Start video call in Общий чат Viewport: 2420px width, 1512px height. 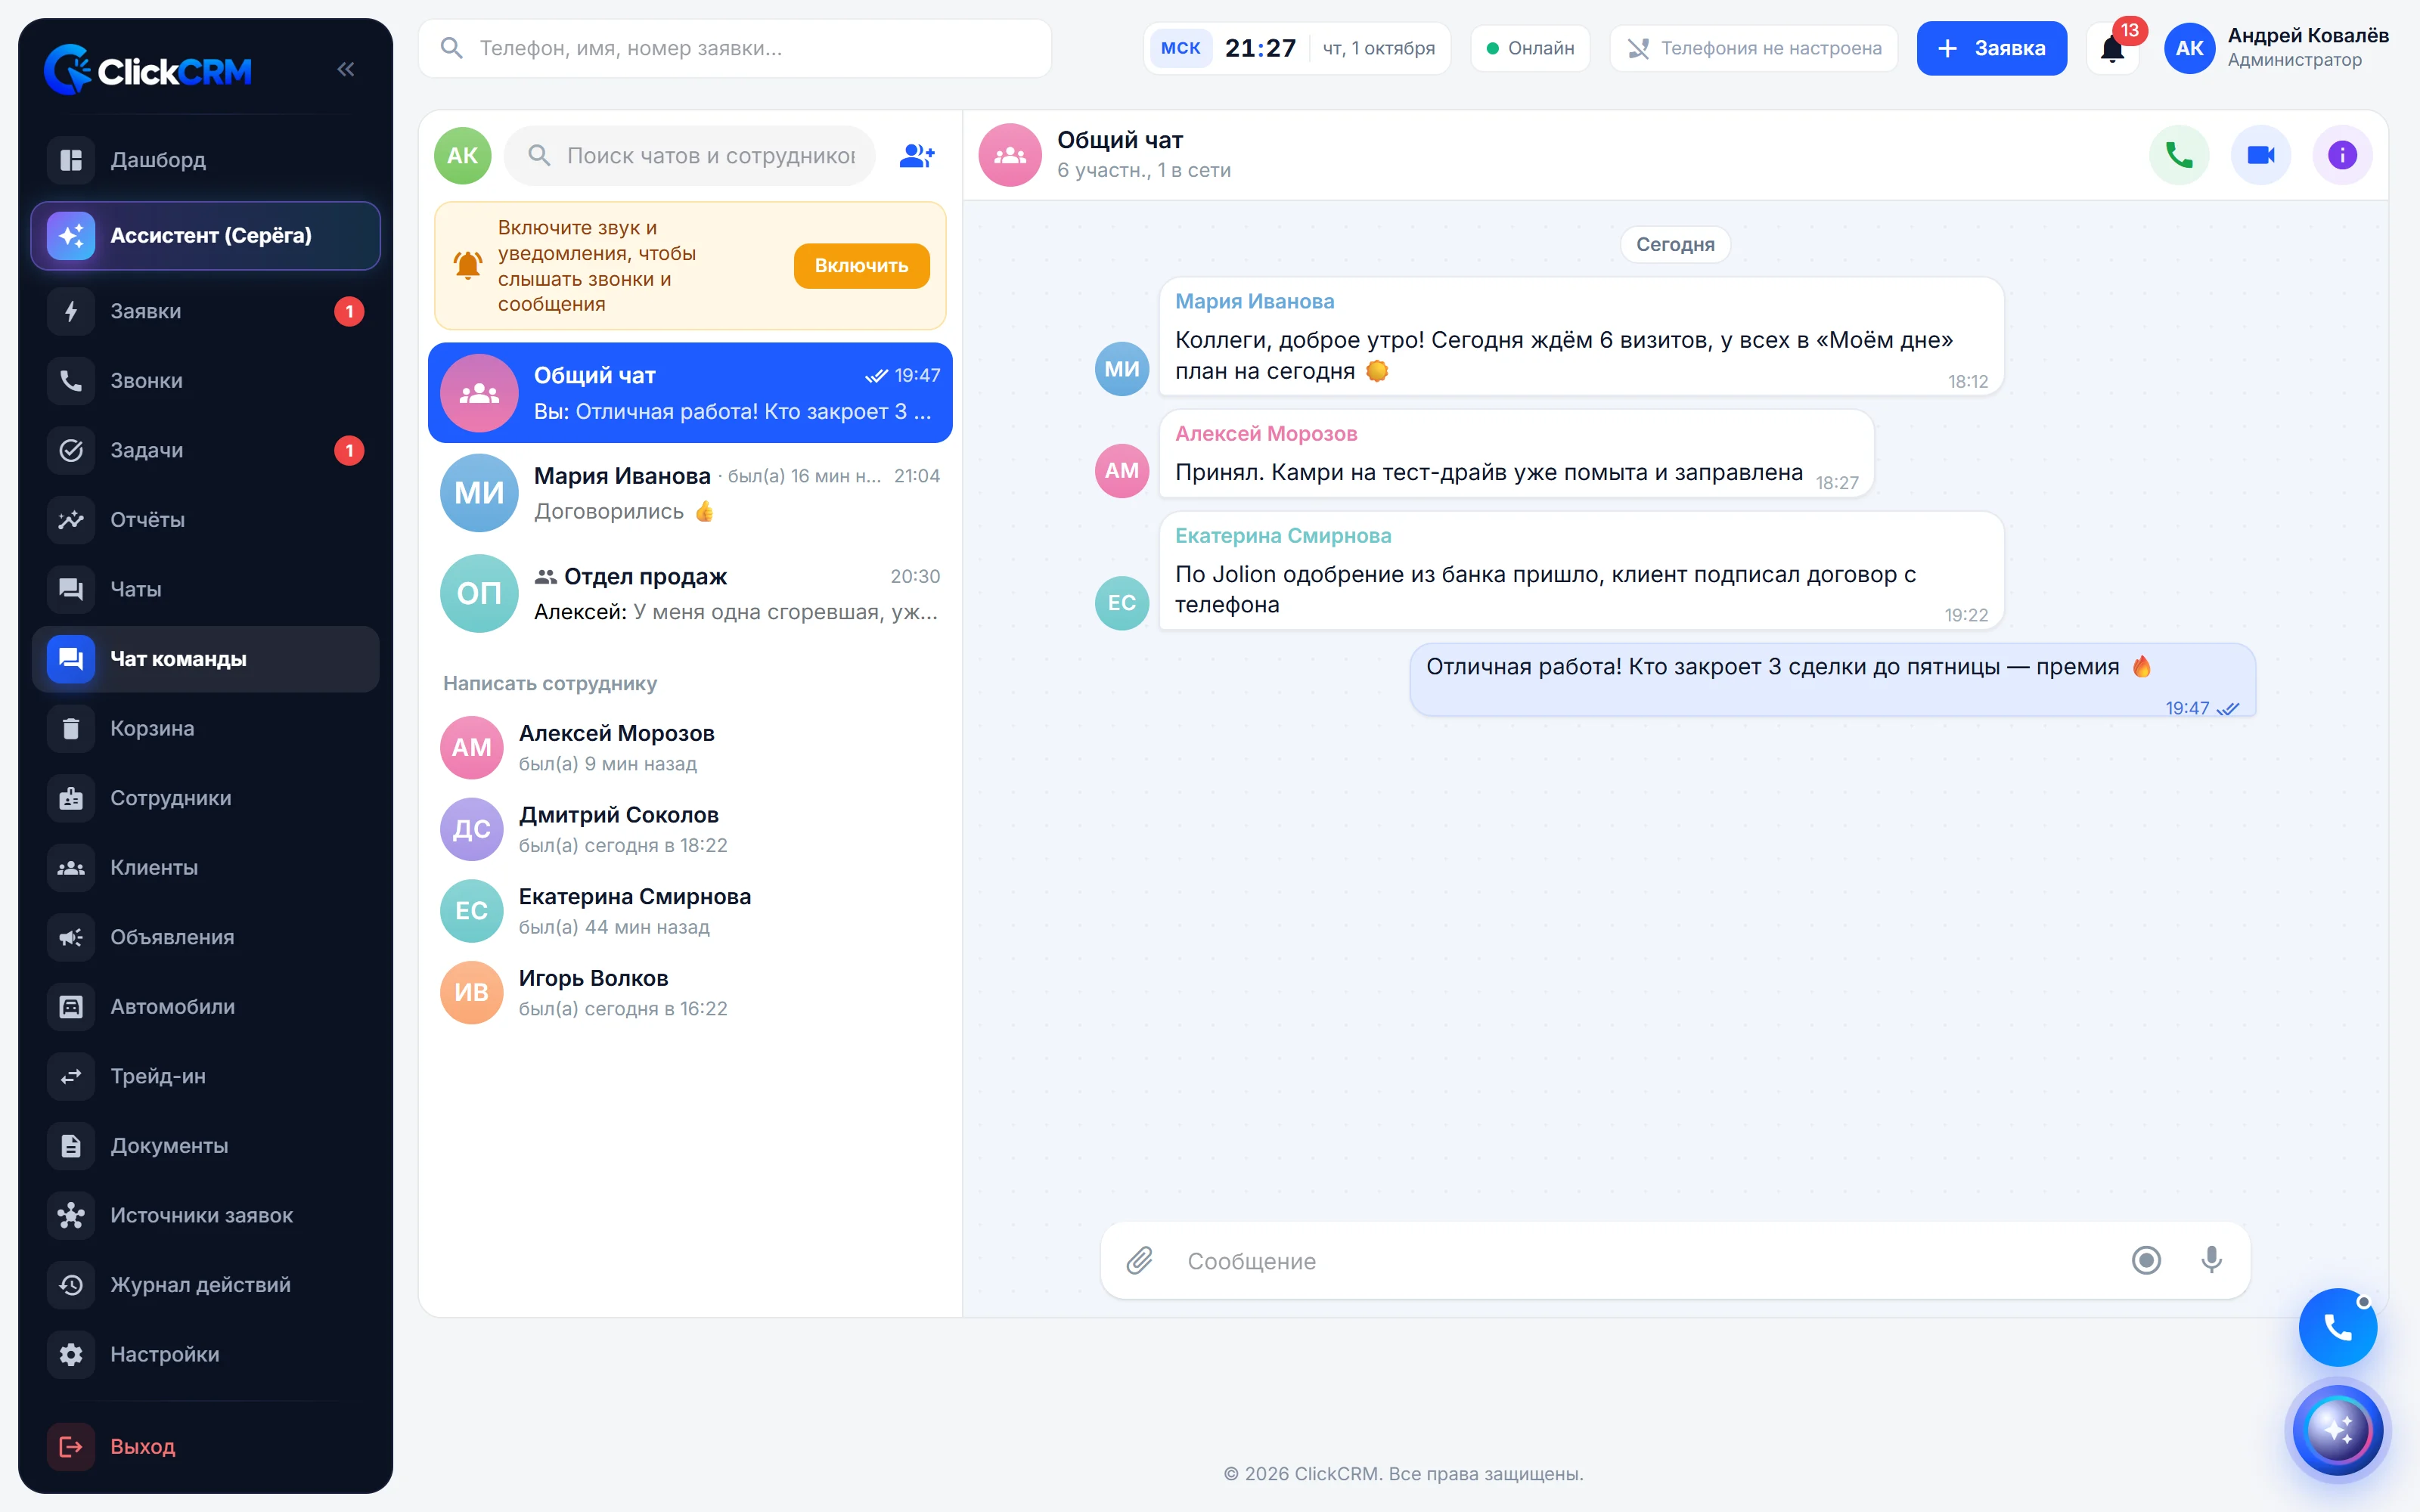(2261, 155)
